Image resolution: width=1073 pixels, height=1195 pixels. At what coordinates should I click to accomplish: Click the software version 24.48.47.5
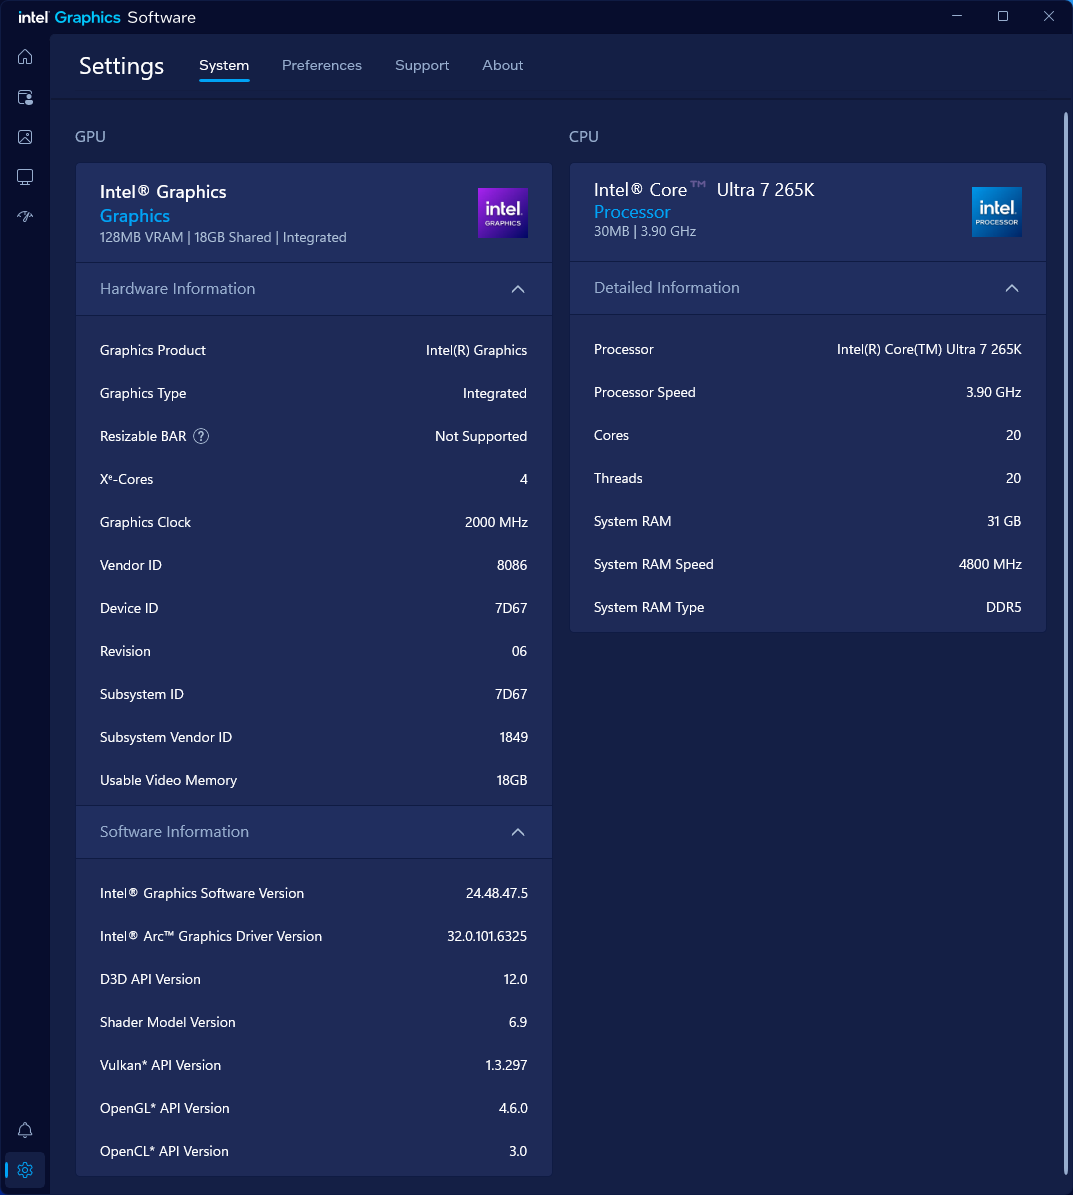click(497, 893)
